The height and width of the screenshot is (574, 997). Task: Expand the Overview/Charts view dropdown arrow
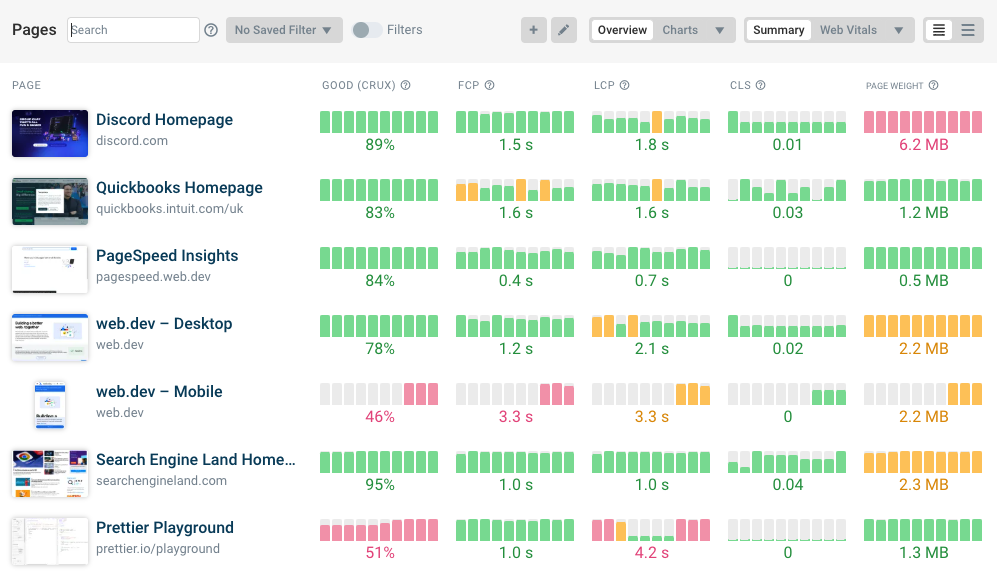click(x=720, y=30)
